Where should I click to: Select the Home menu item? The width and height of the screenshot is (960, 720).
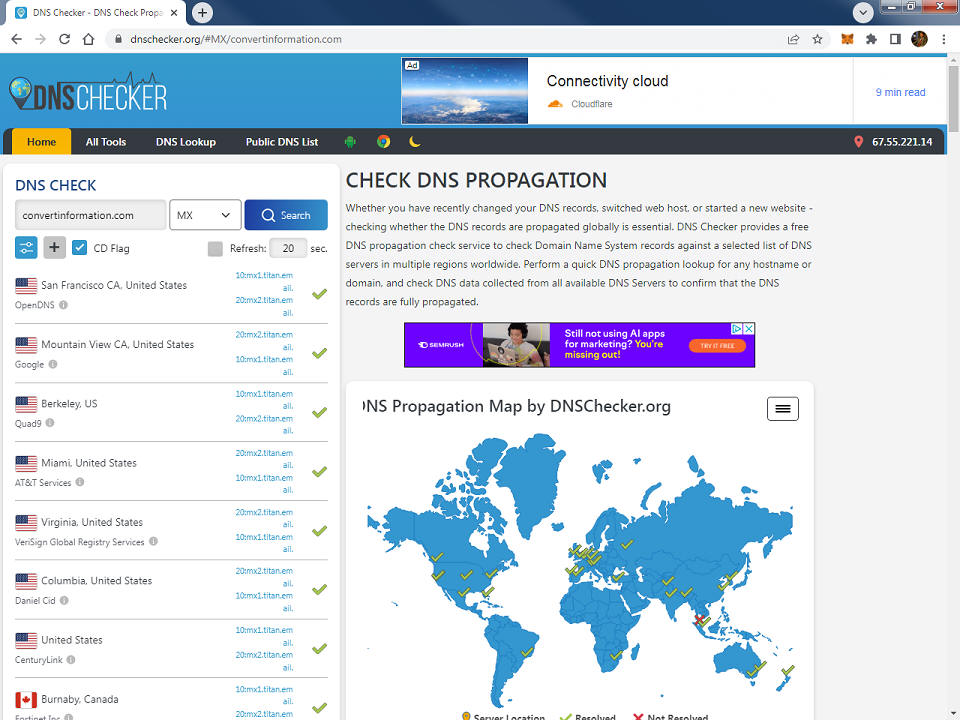pos(41,142)
